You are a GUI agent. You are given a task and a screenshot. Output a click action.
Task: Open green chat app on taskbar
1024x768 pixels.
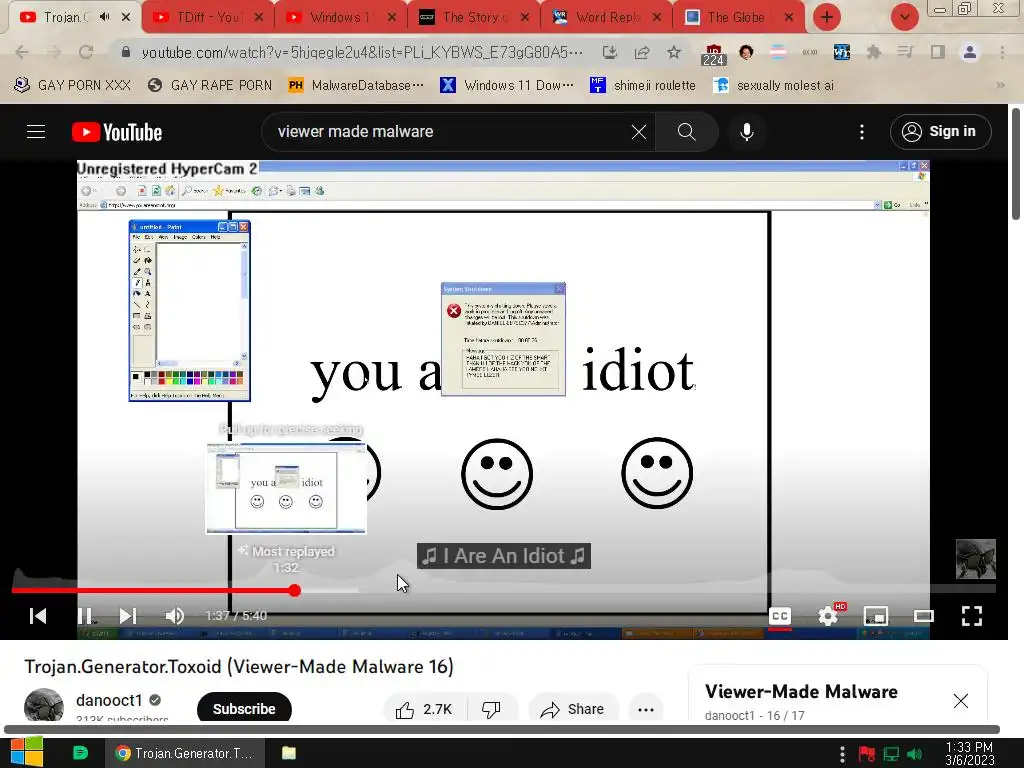pos(80,753)
